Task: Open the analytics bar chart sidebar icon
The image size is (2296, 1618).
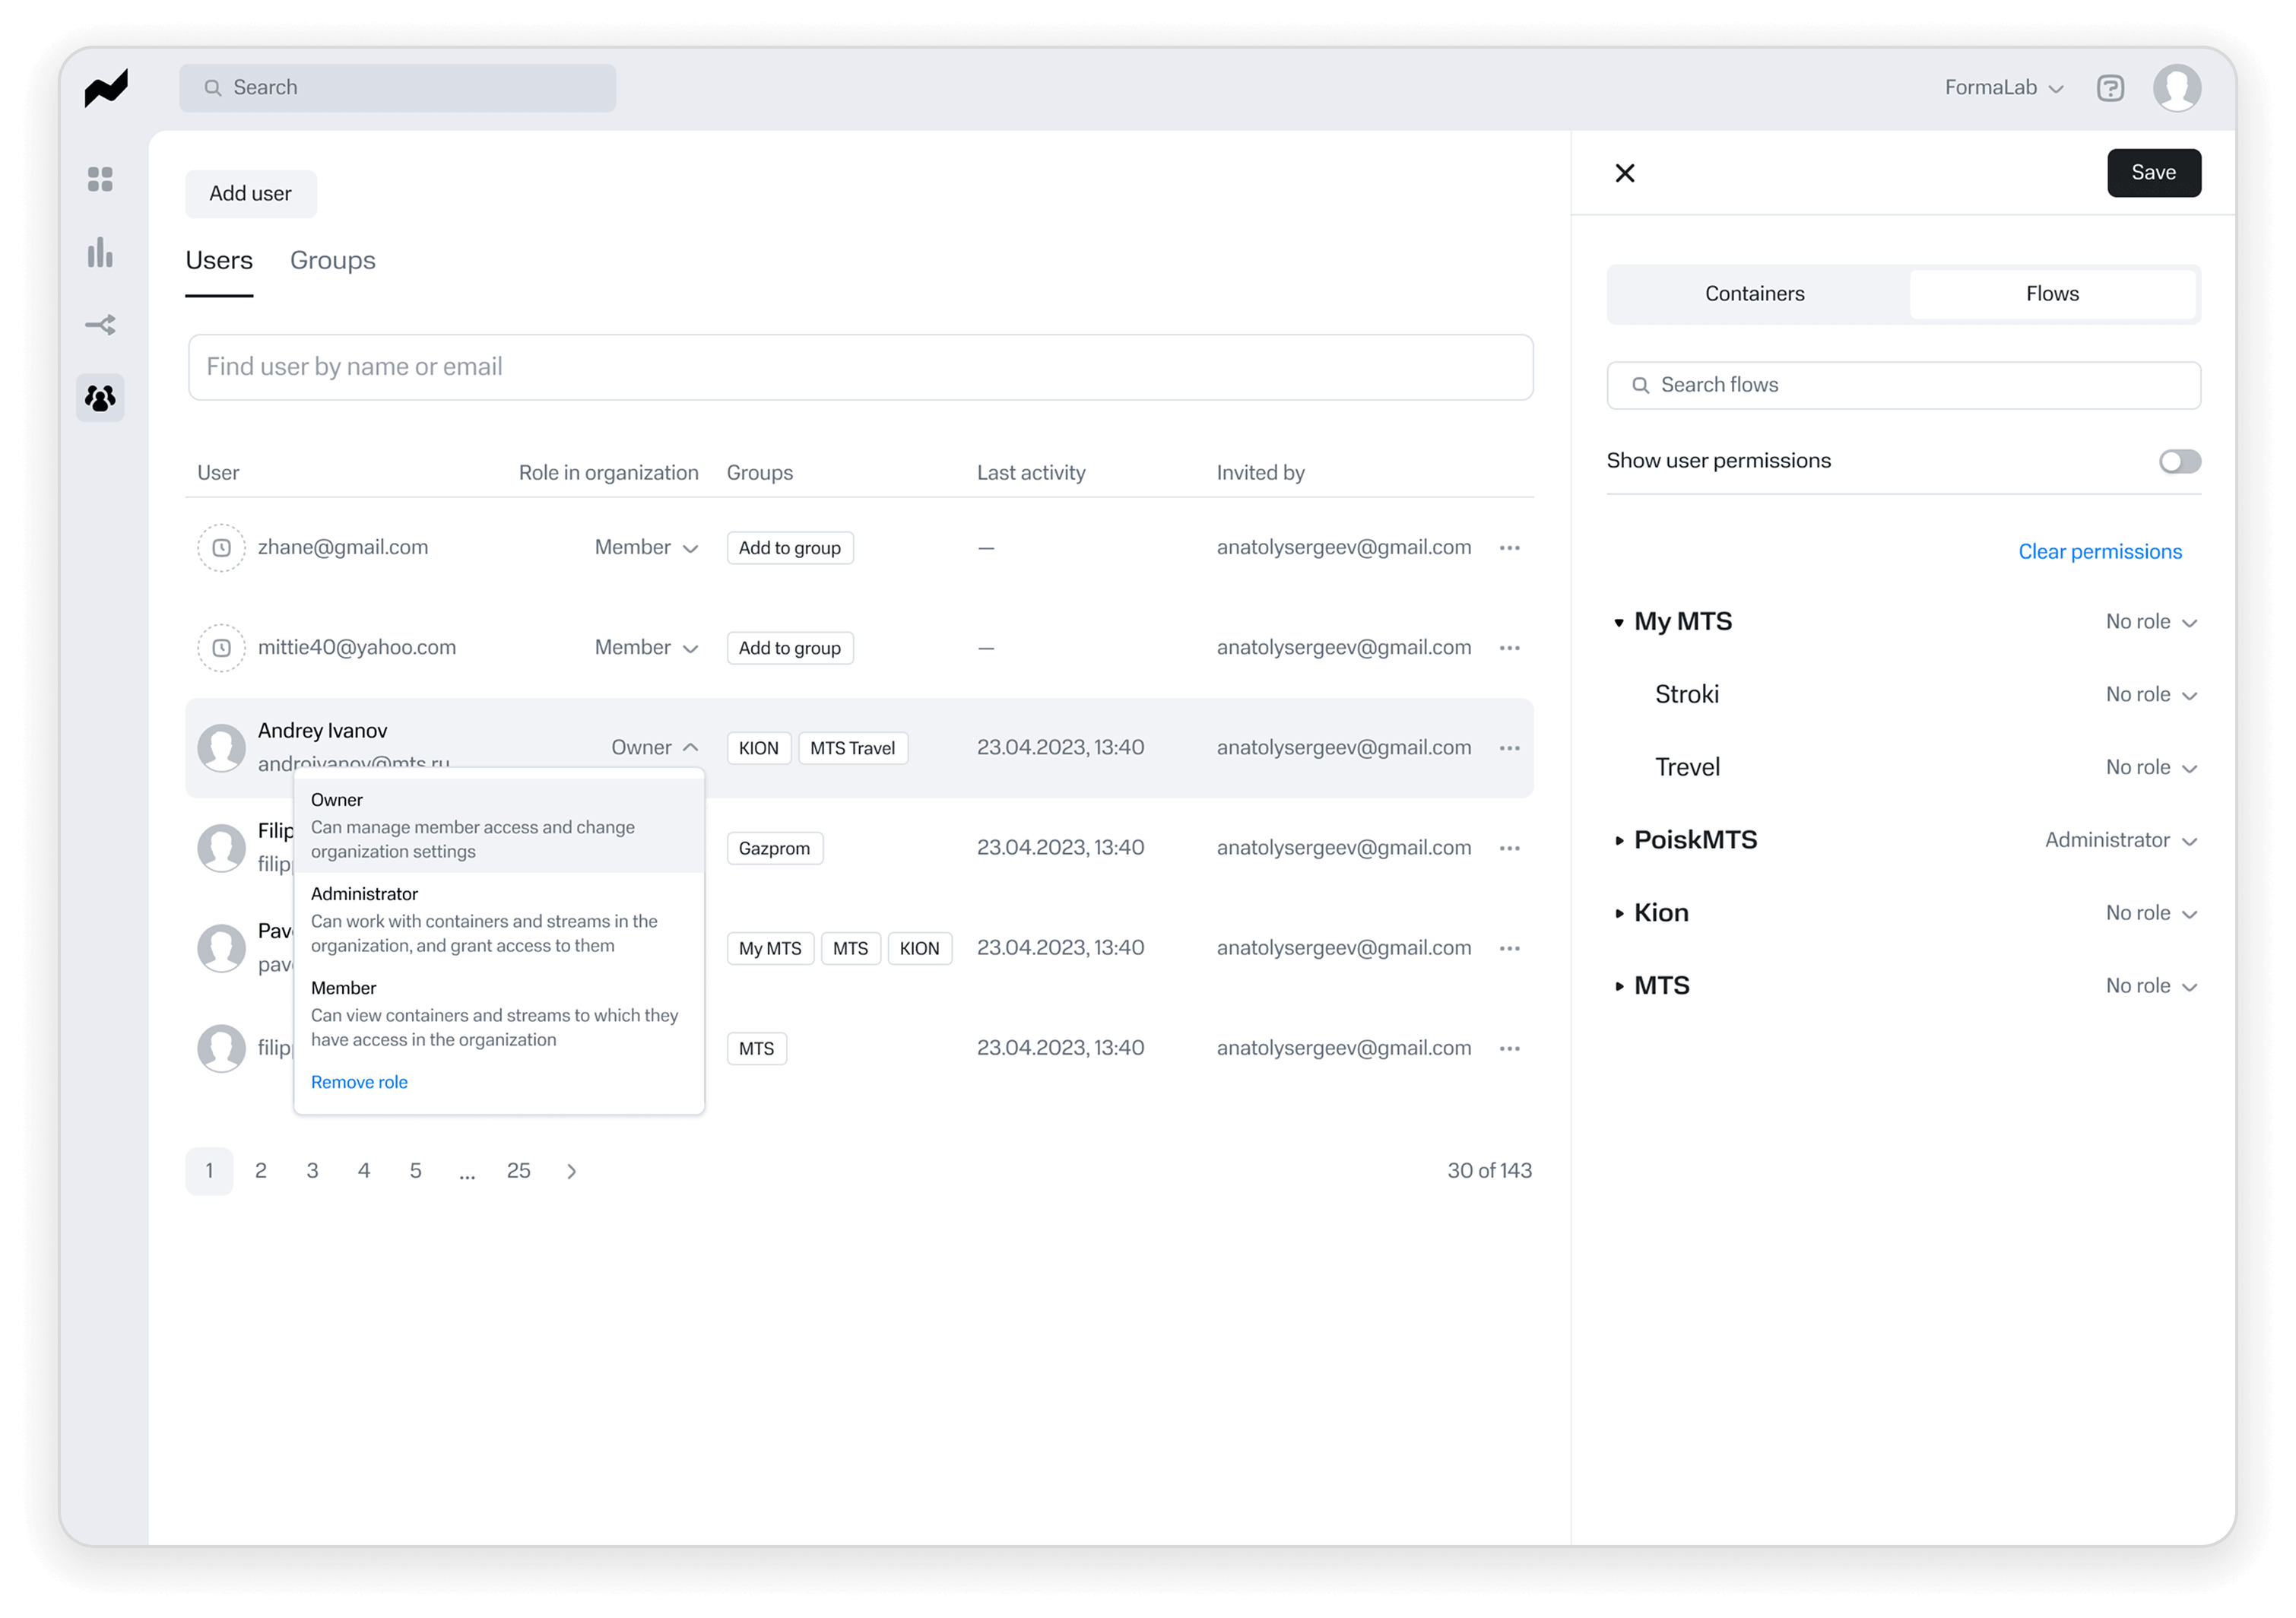Action: coord(100,252)
